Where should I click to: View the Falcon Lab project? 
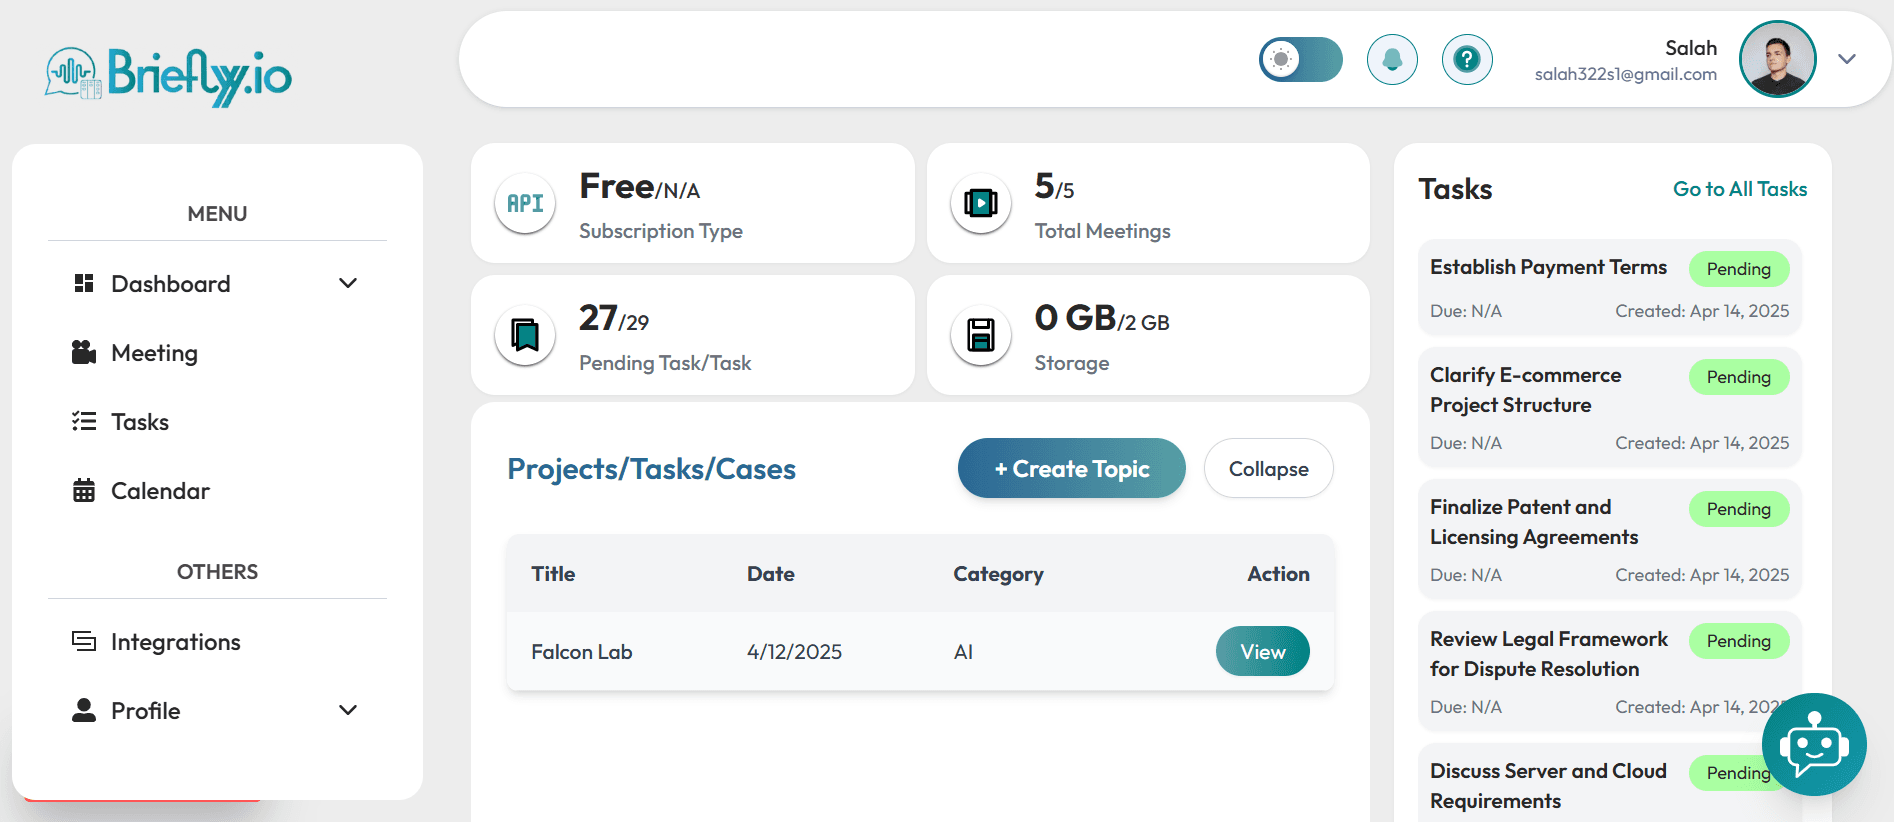[1262, 652]
